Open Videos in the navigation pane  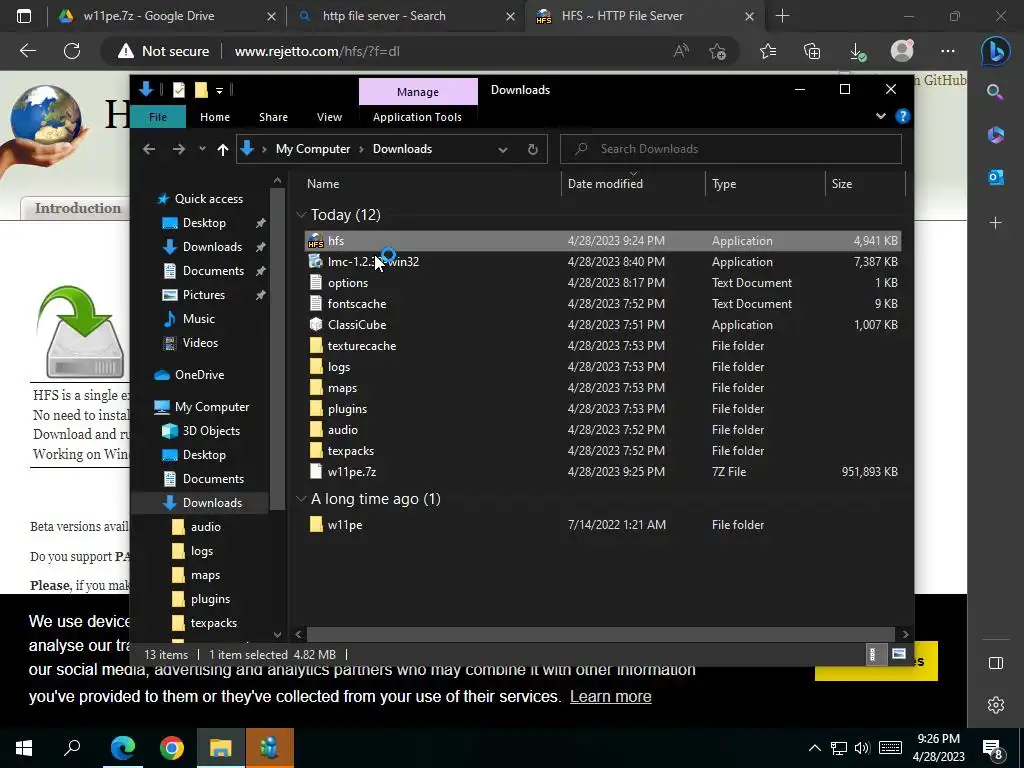coord(200,343)
